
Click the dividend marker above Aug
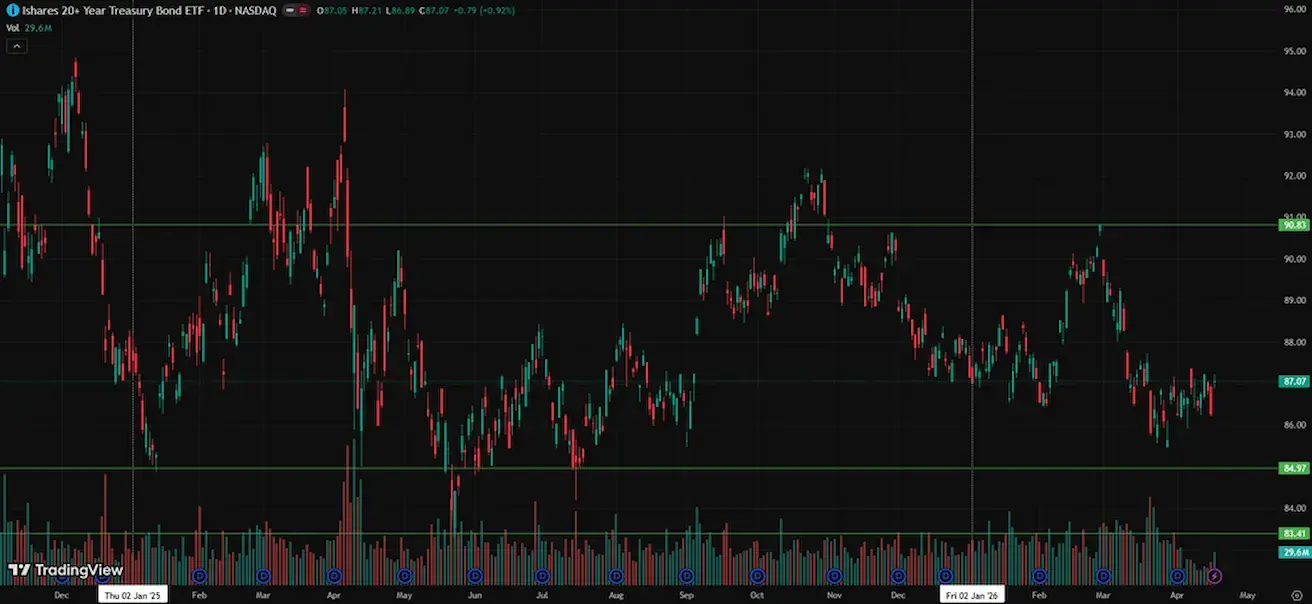click(616, 576)
